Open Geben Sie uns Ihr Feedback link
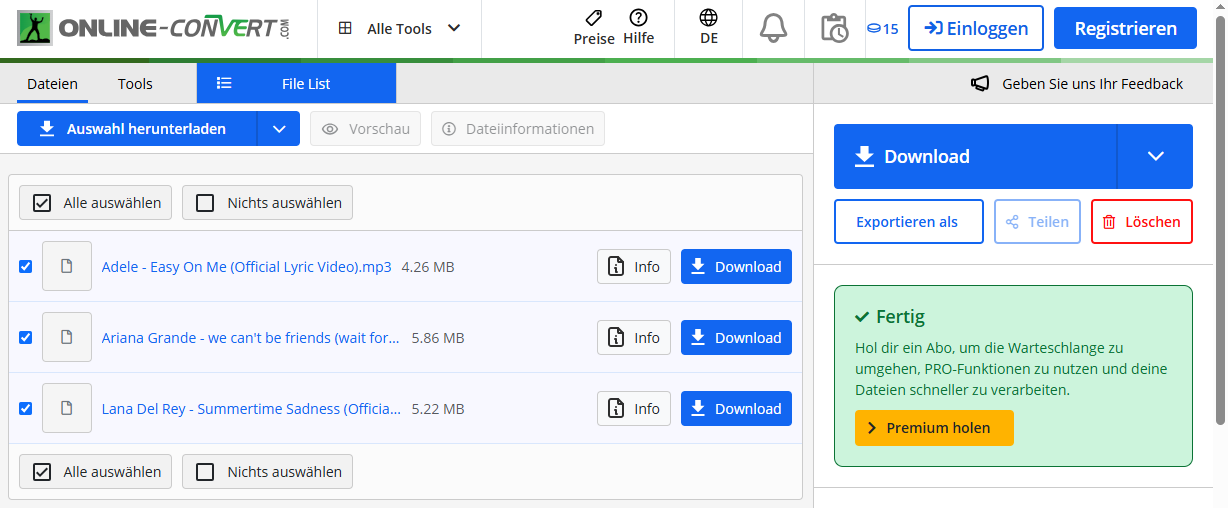This screenshot has width=1228, height=508. [x=1077, y=84]
